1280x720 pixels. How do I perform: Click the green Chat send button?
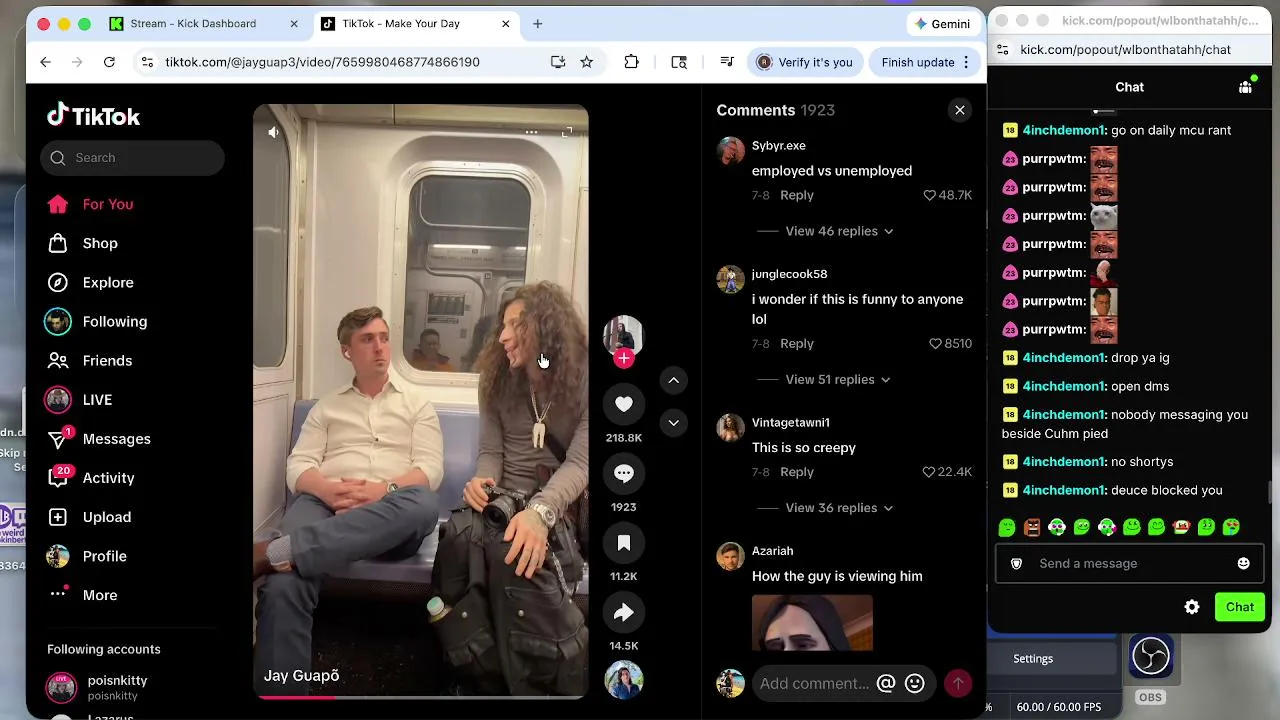pyautogui.click(x=1240, y=607)
